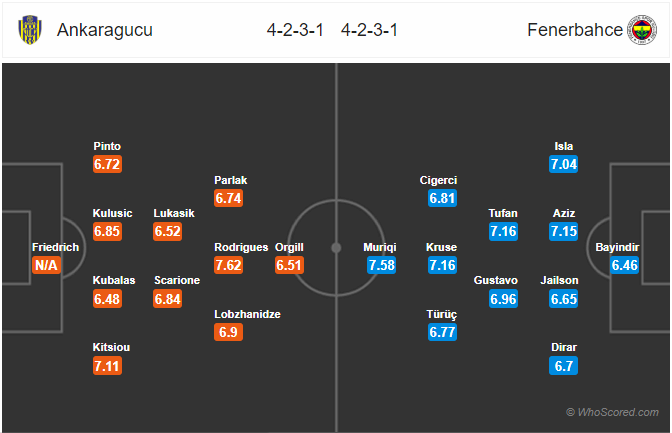Select Rodrigues' 7.62 rating badge

click(228, 265)
